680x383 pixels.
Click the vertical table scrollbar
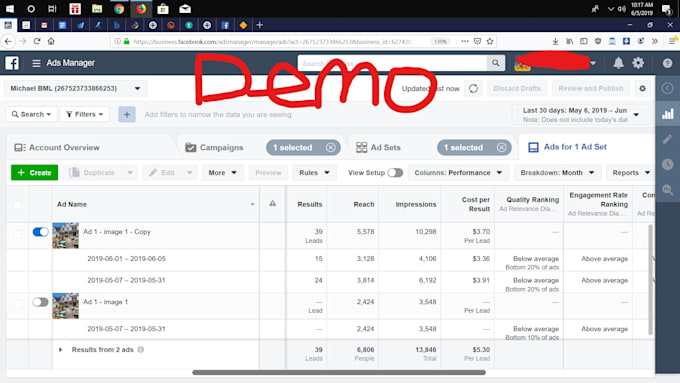(650, 280)
